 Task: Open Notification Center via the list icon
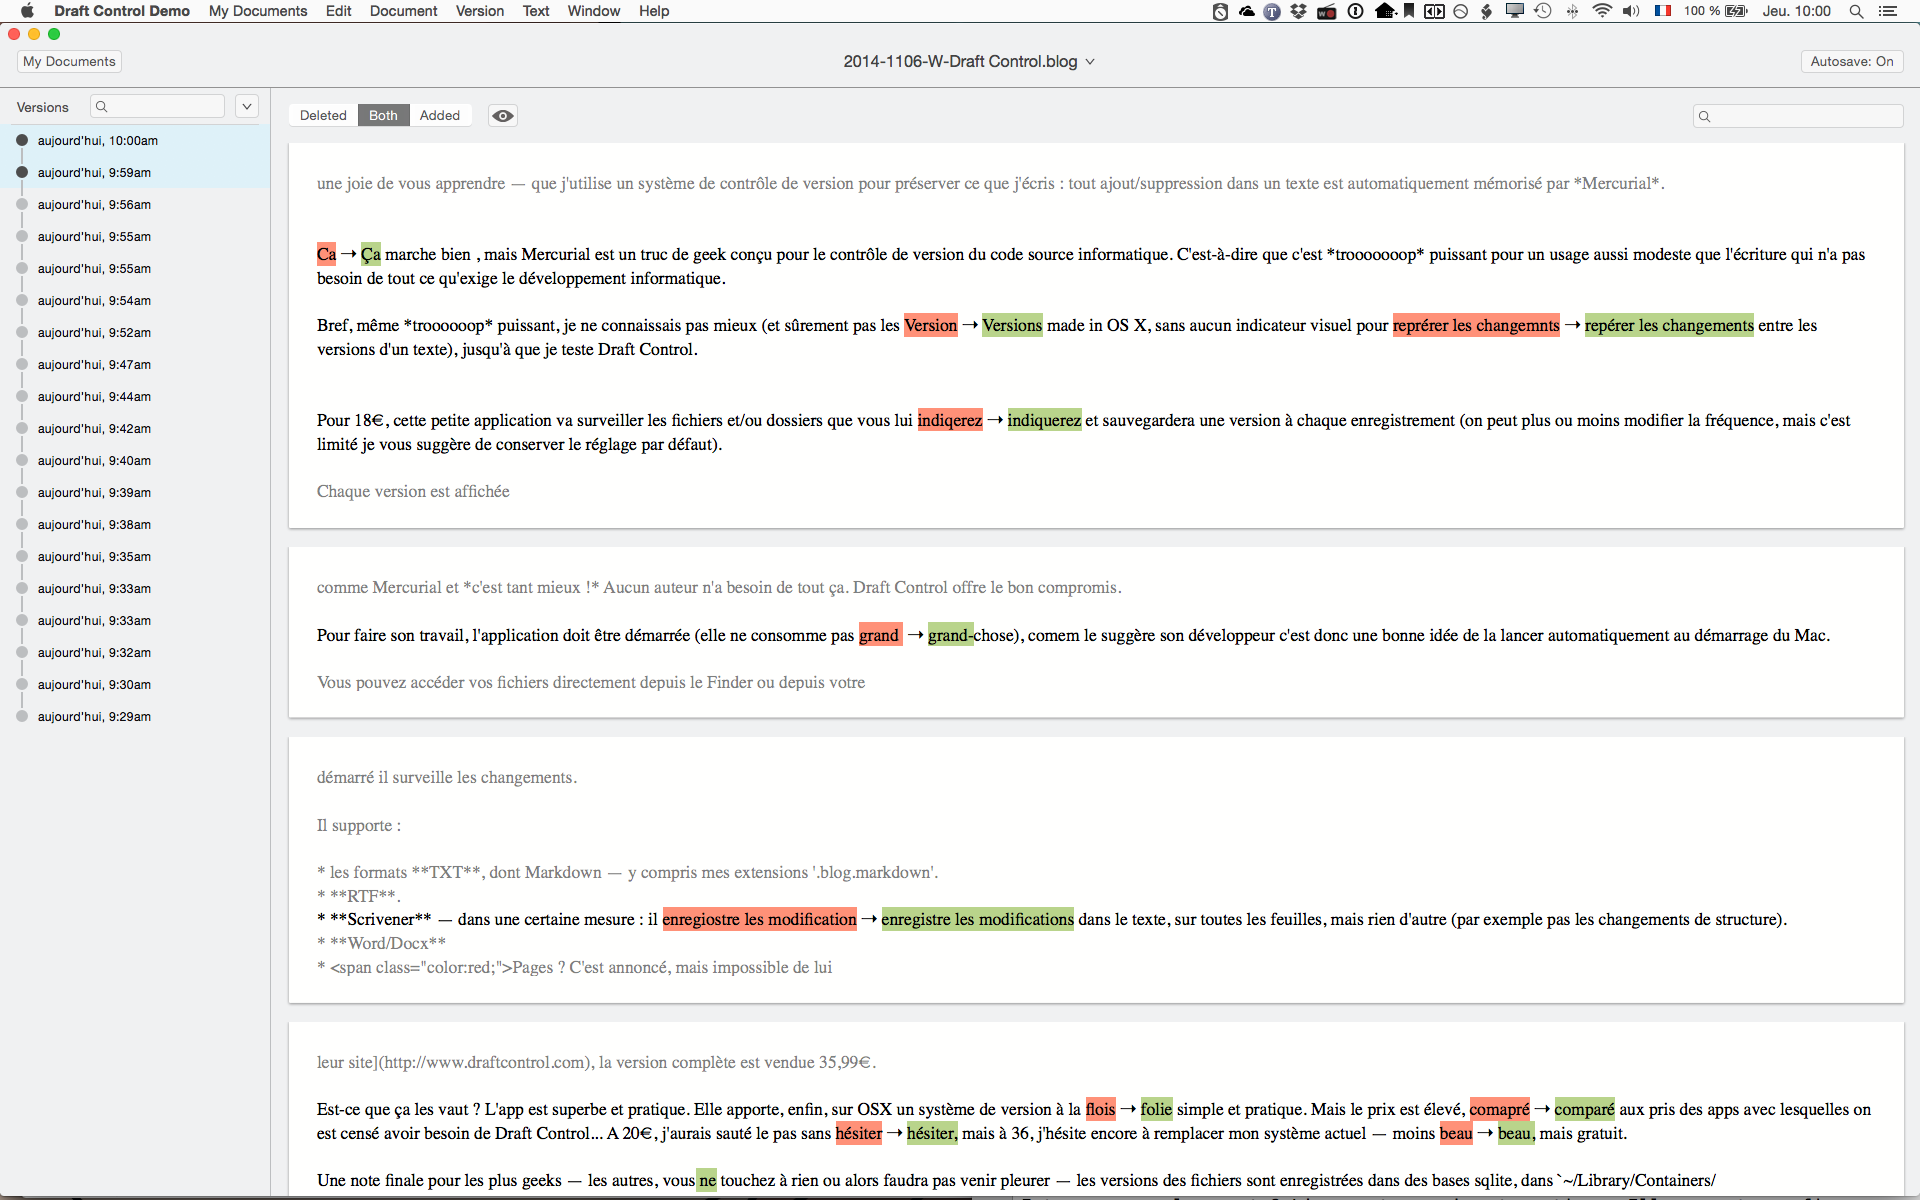pos(1889,11)
